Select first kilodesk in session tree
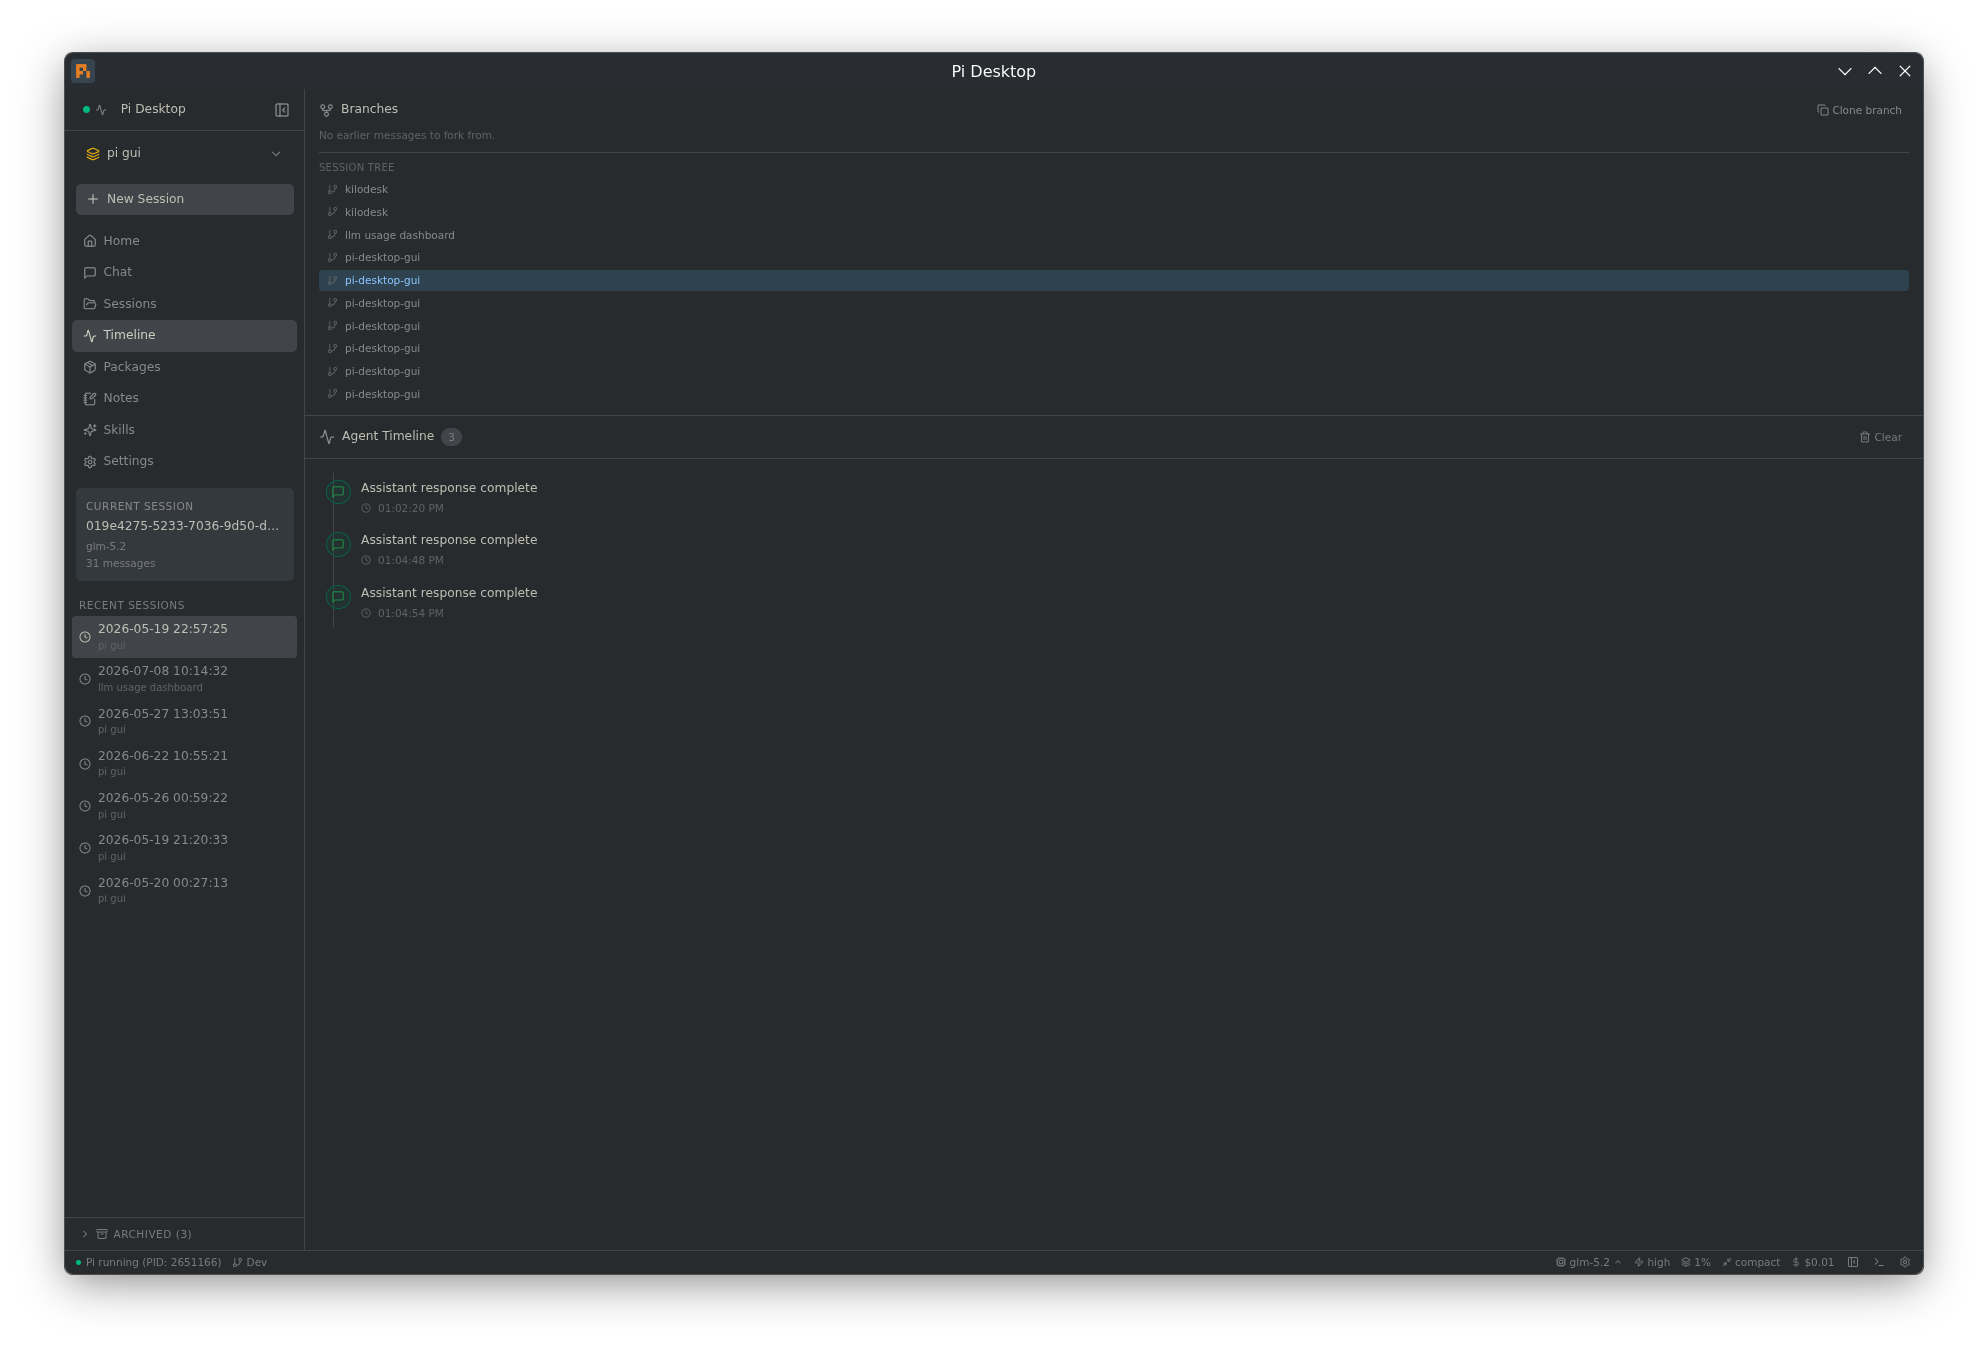This screenshot has width=1988, height=1351. [x=1113, y=189]
